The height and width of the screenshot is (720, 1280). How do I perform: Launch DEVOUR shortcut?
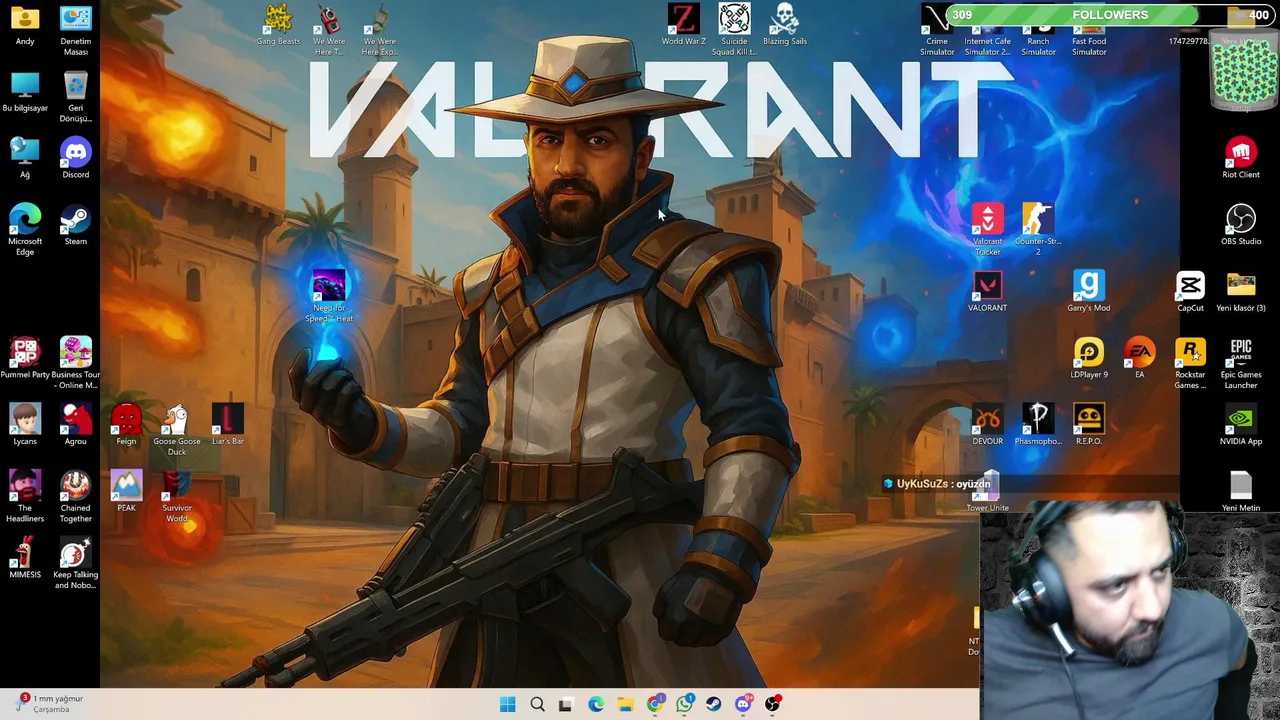987,426
